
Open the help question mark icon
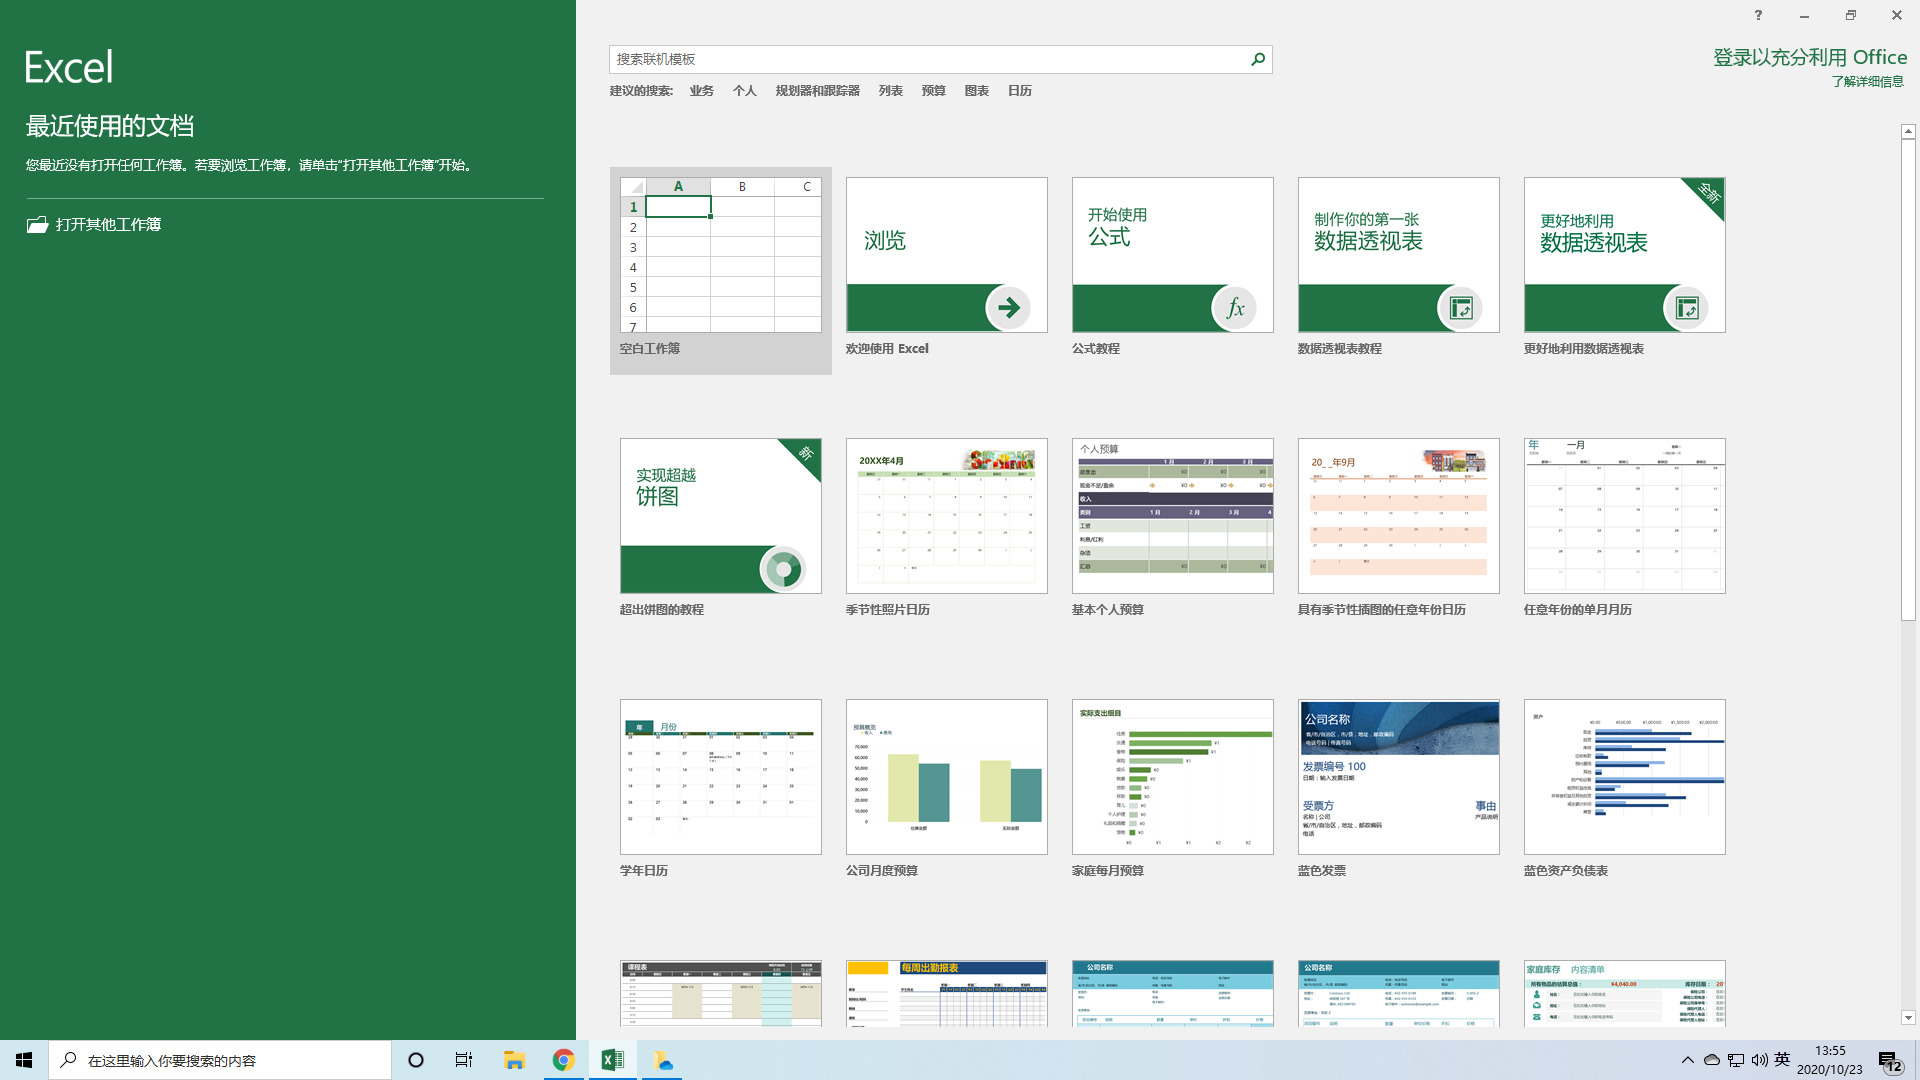[1758, 15]
